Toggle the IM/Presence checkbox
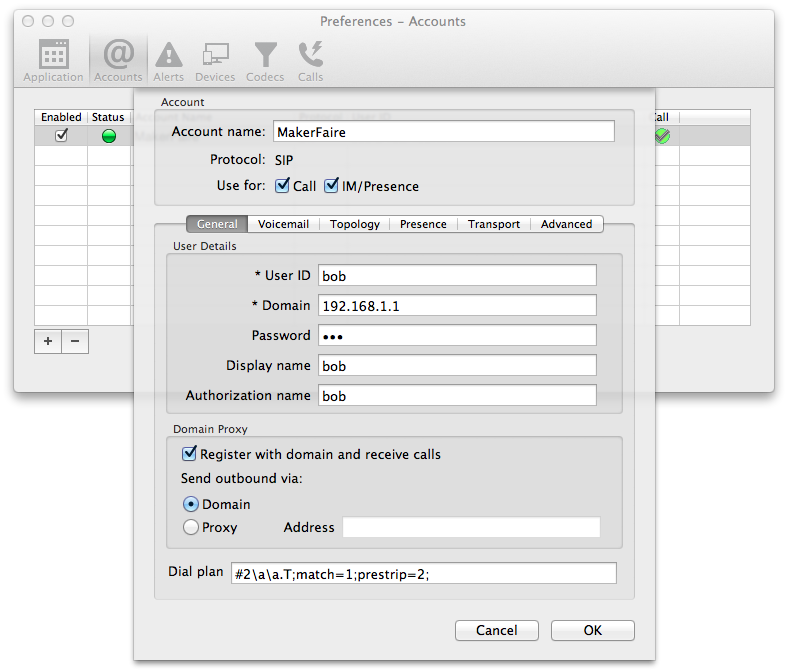Image resolution: width=788 pixels, height=671 pixels. pos(332,186)
